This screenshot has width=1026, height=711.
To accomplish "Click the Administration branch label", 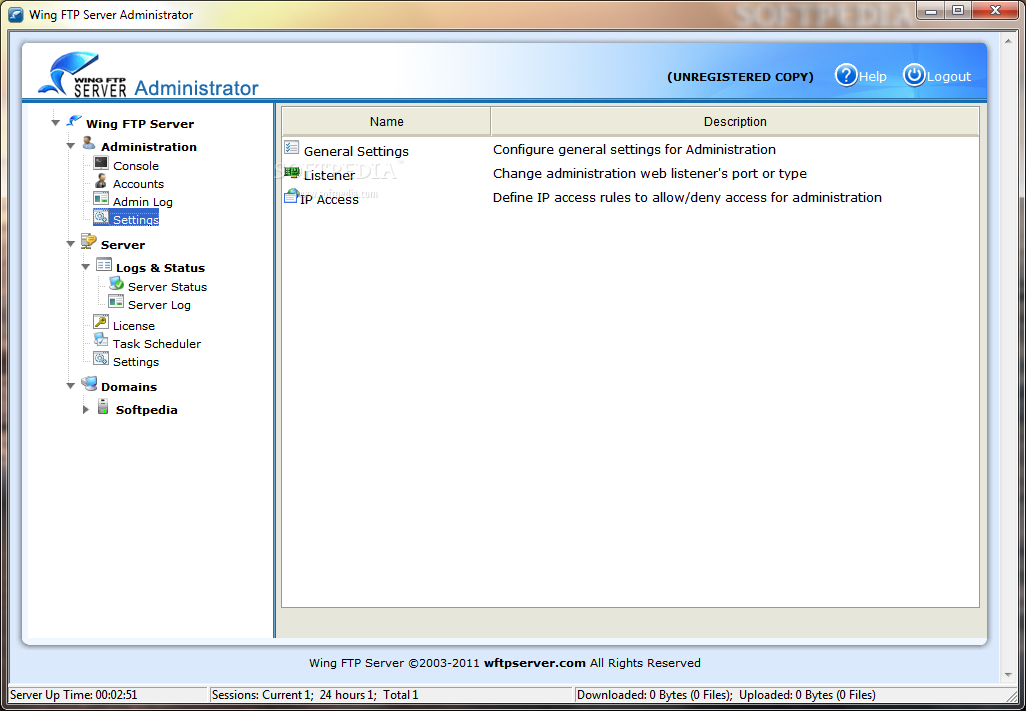I will pyautogui.click(x=149, y=147).
